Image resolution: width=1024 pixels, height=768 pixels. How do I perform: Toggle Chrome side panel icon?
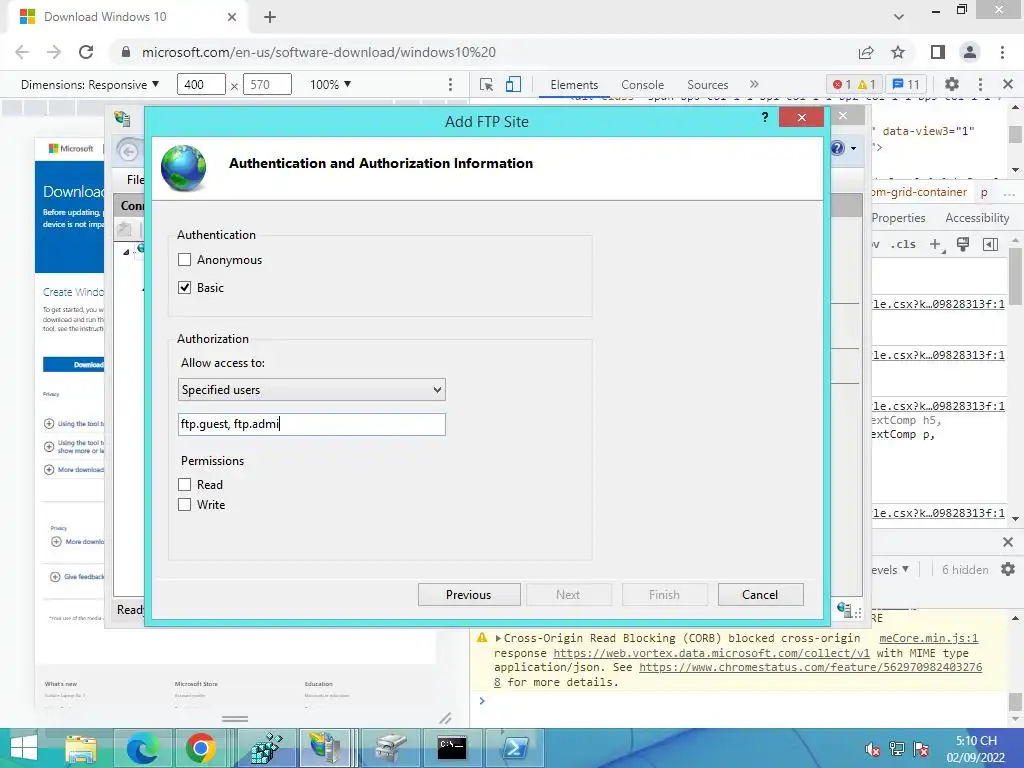point(938,52)
